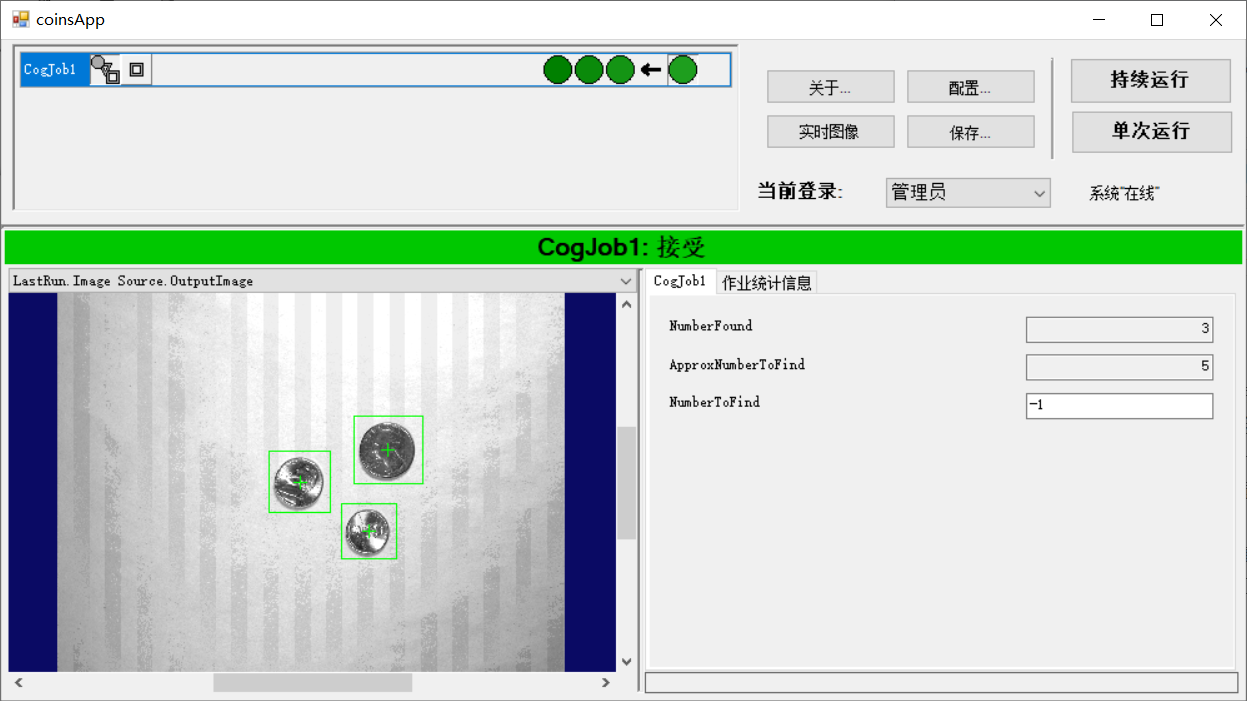Click the black arrow between status circles
Screen dimensions: 1247x701
(649, 70)
